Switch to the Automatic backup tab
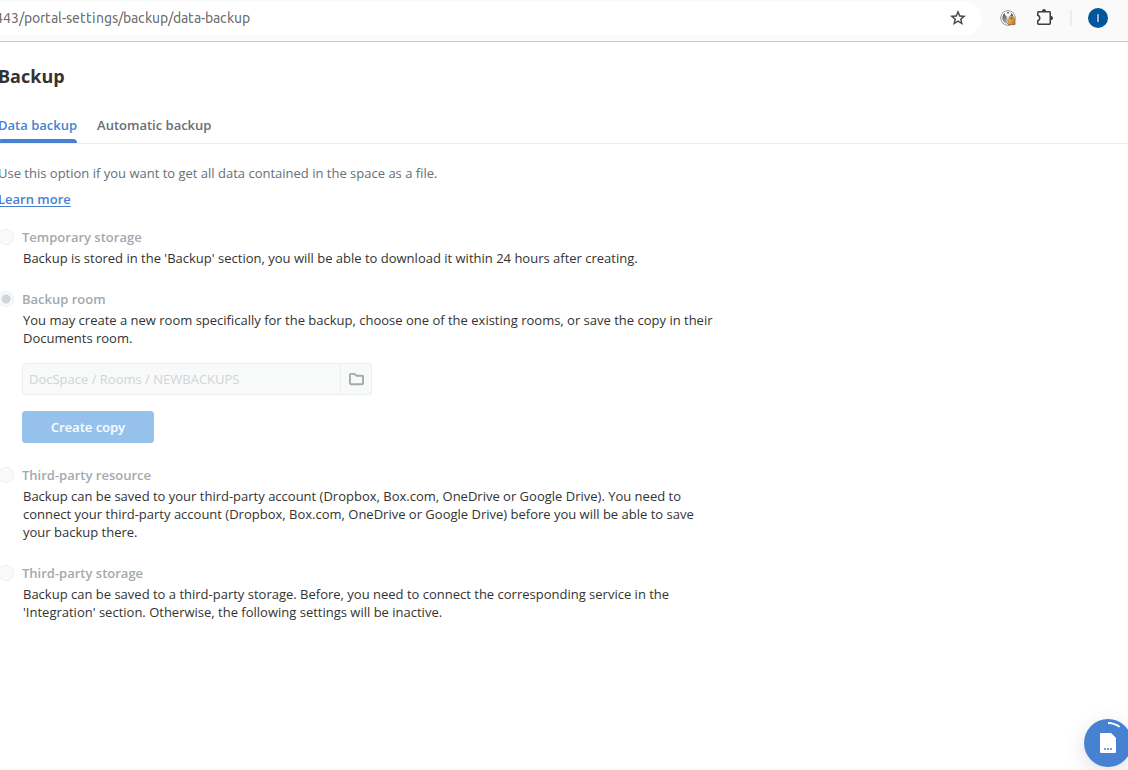1128x770 pixels. pyautogui.click(x=154, y=125)
